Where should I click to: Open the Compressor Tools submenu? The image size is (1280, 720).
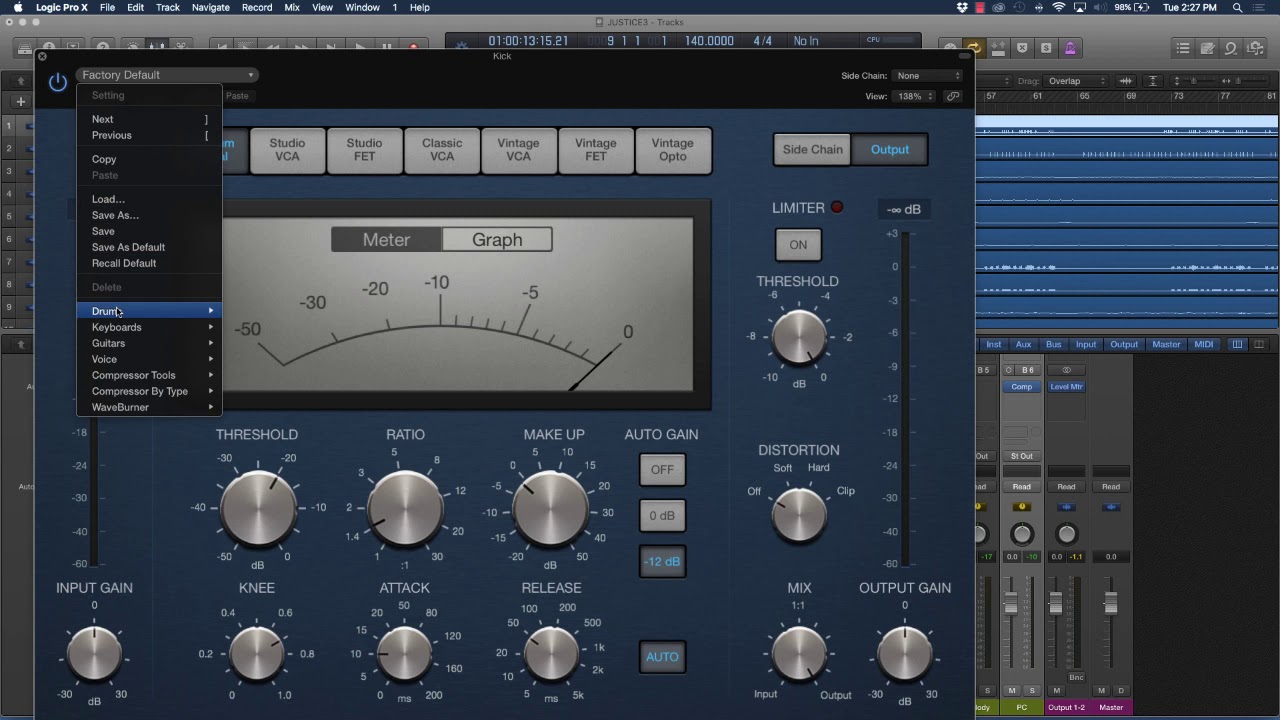coord(149,375)
